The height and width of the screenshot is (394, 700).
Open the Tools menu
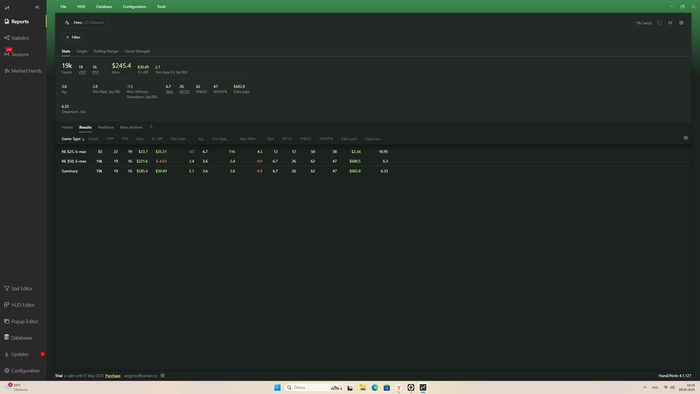coord(161,7)
